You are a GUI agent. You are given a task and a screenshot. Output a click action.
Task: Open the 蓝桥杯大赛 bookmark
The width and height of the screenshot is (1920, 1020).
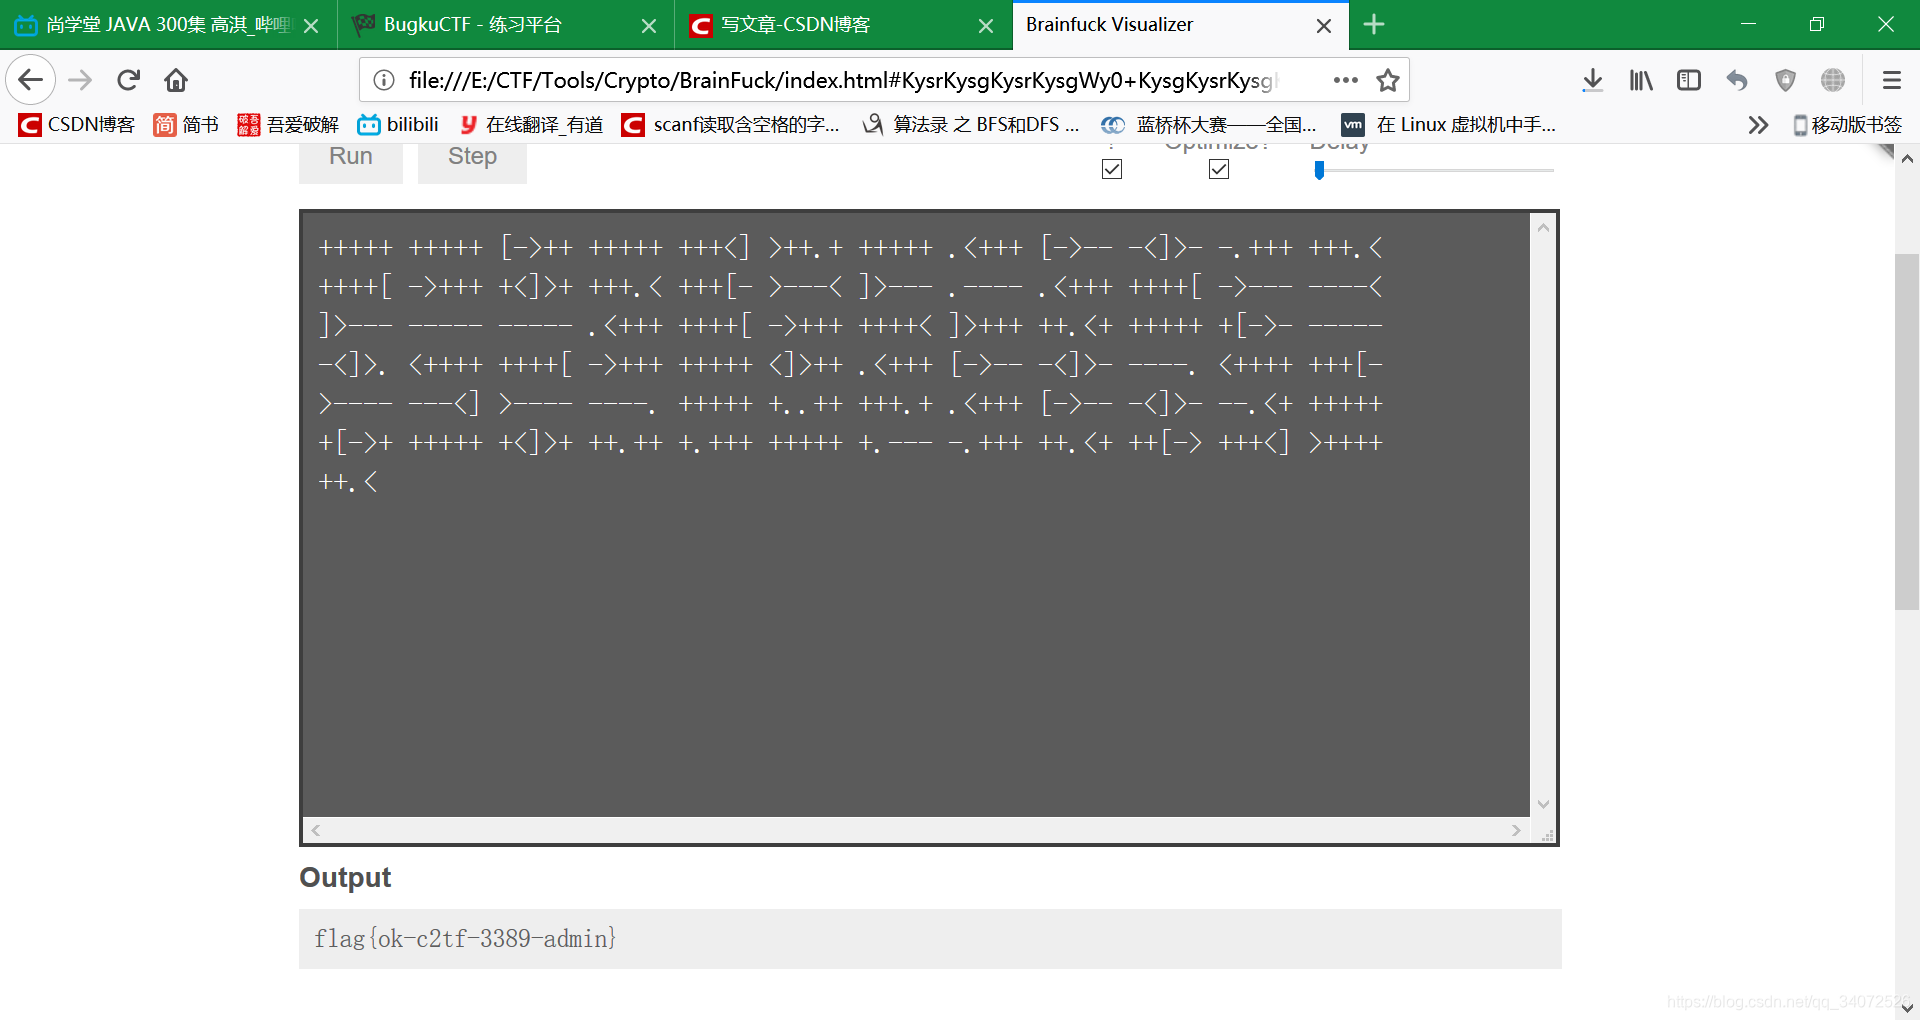click(x=1208, y=124)
